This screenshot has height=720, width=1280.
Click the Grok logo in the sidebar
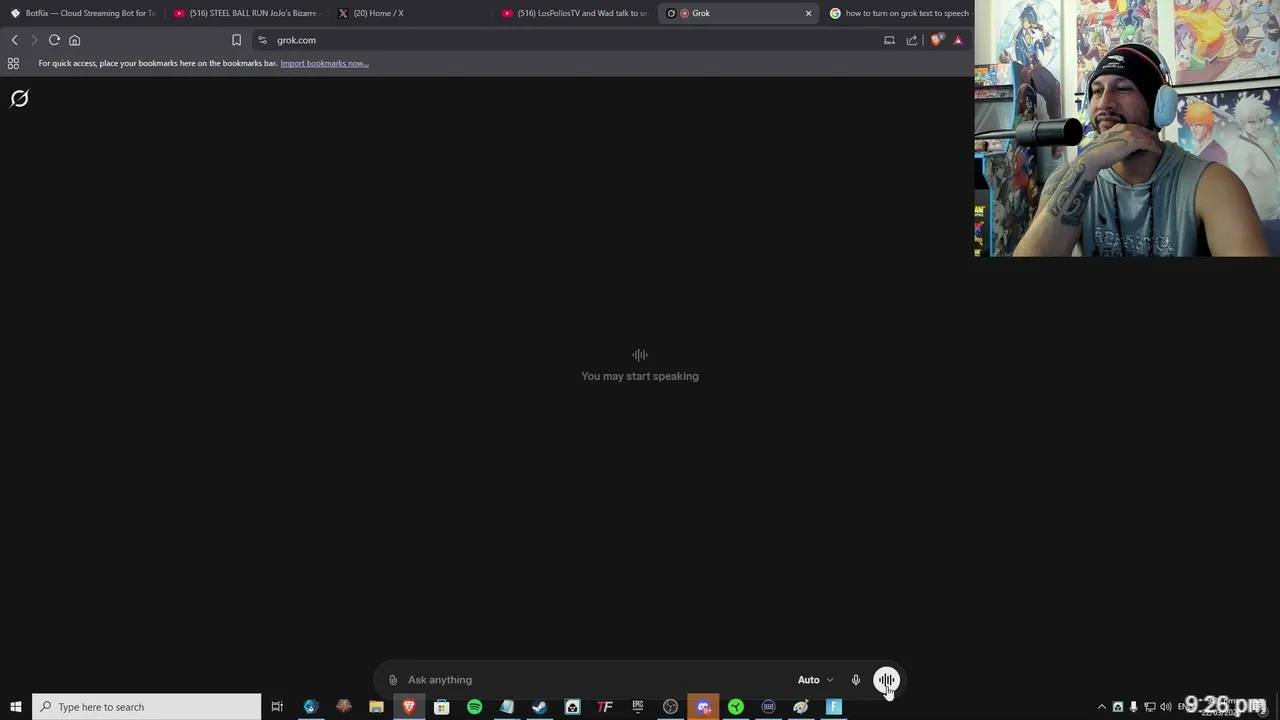[x=19, y=98]
